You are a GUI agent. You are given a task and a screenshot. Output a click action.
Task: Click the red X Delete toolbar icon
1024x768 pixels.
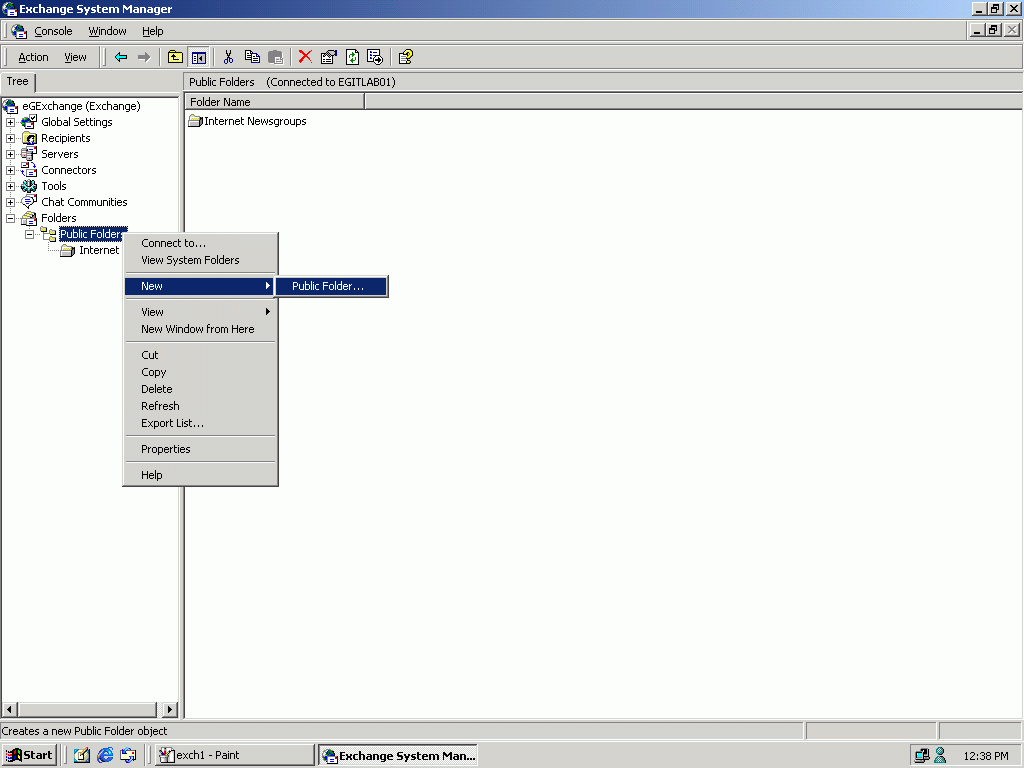[305, 57]
